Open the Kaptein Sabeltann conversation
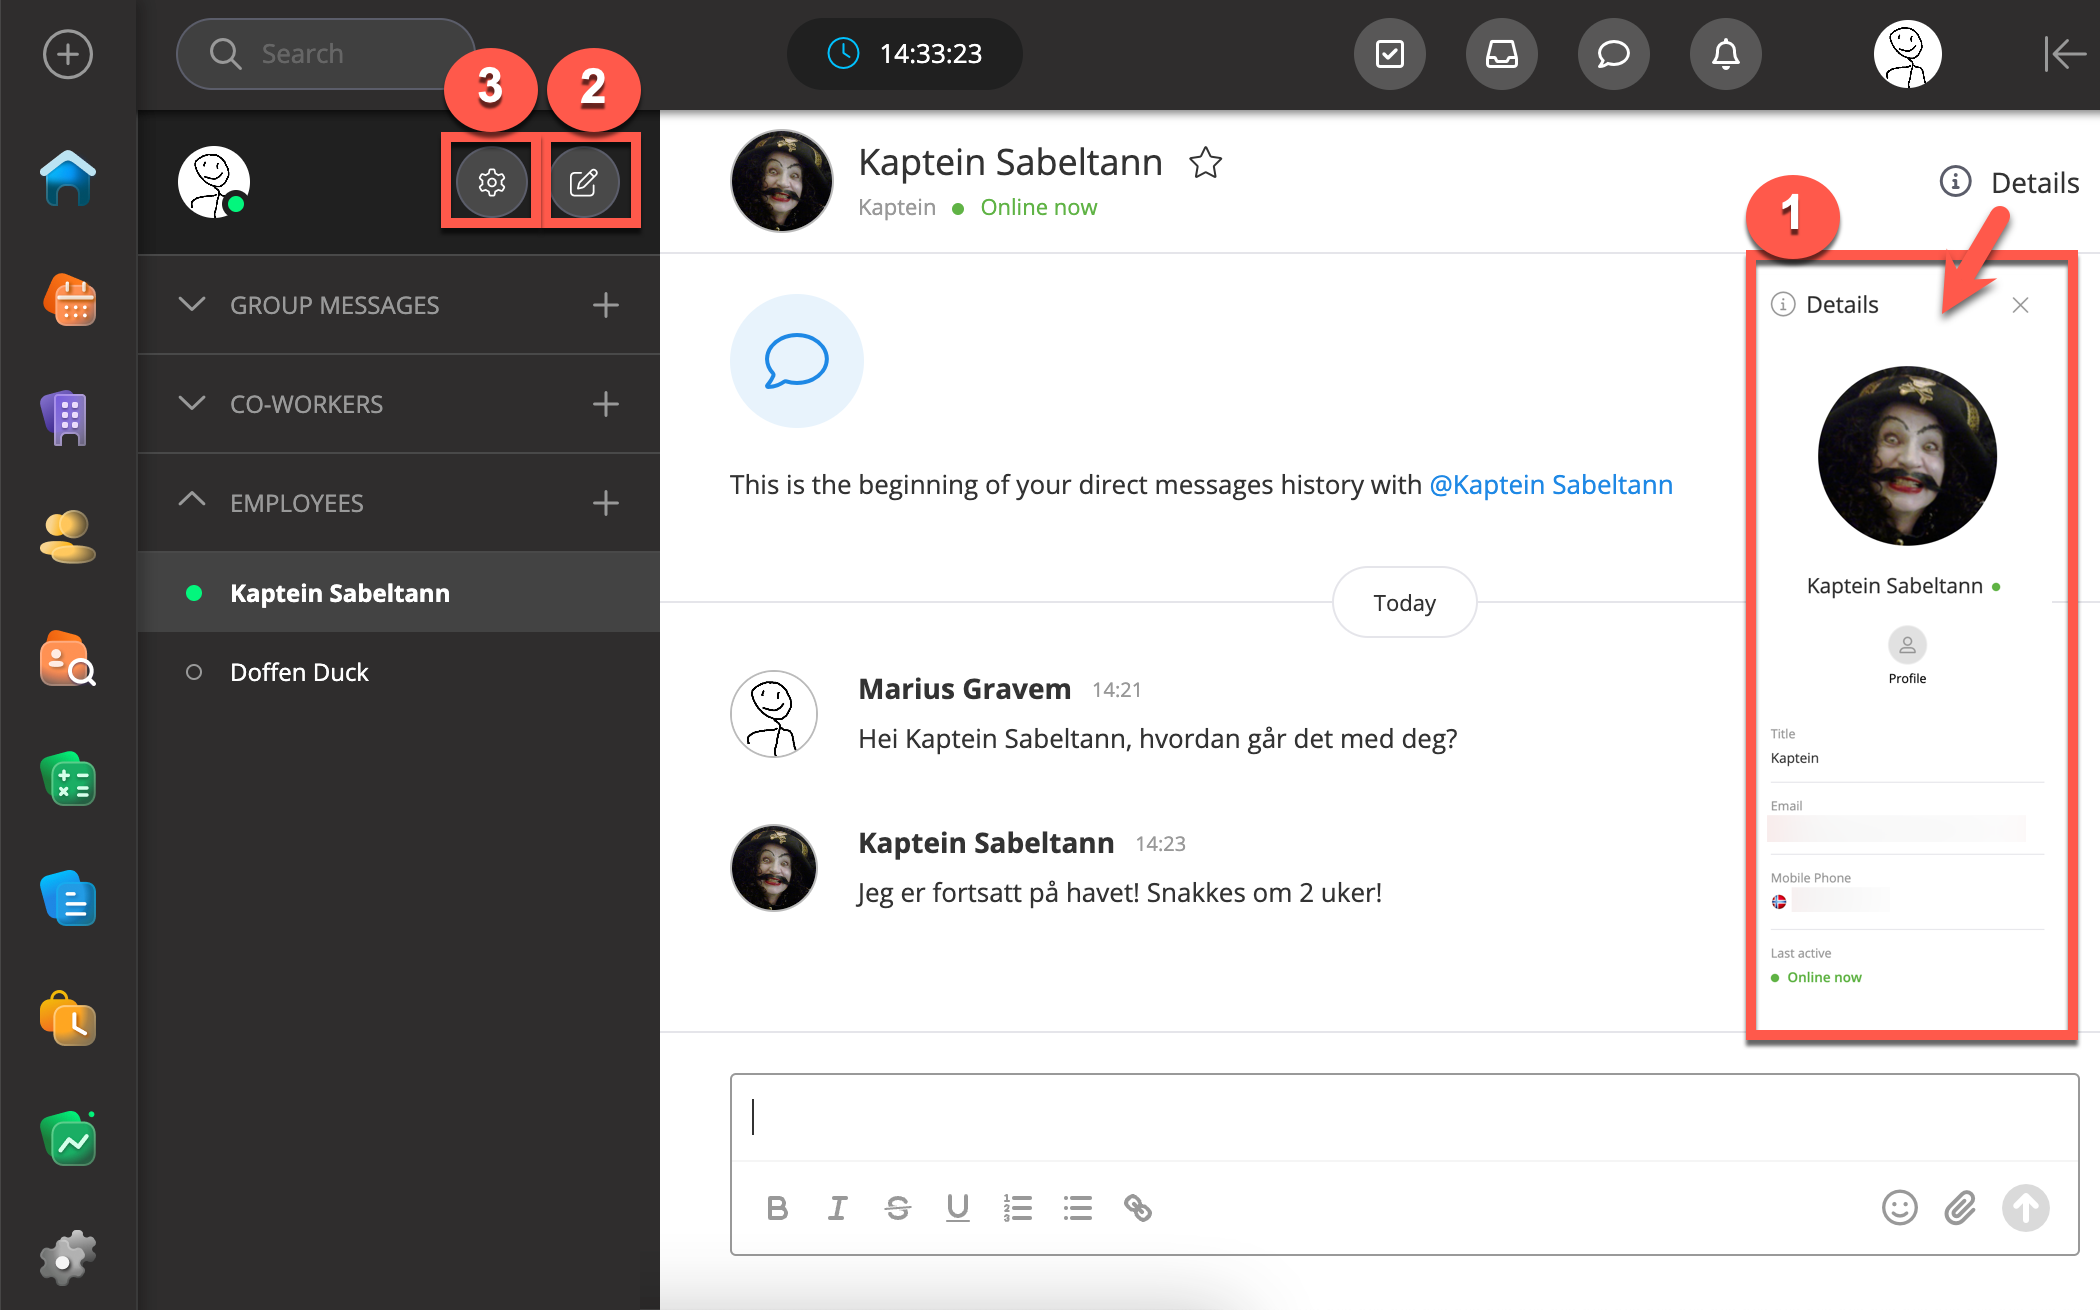The image size is (2100, 1310). 339,593
